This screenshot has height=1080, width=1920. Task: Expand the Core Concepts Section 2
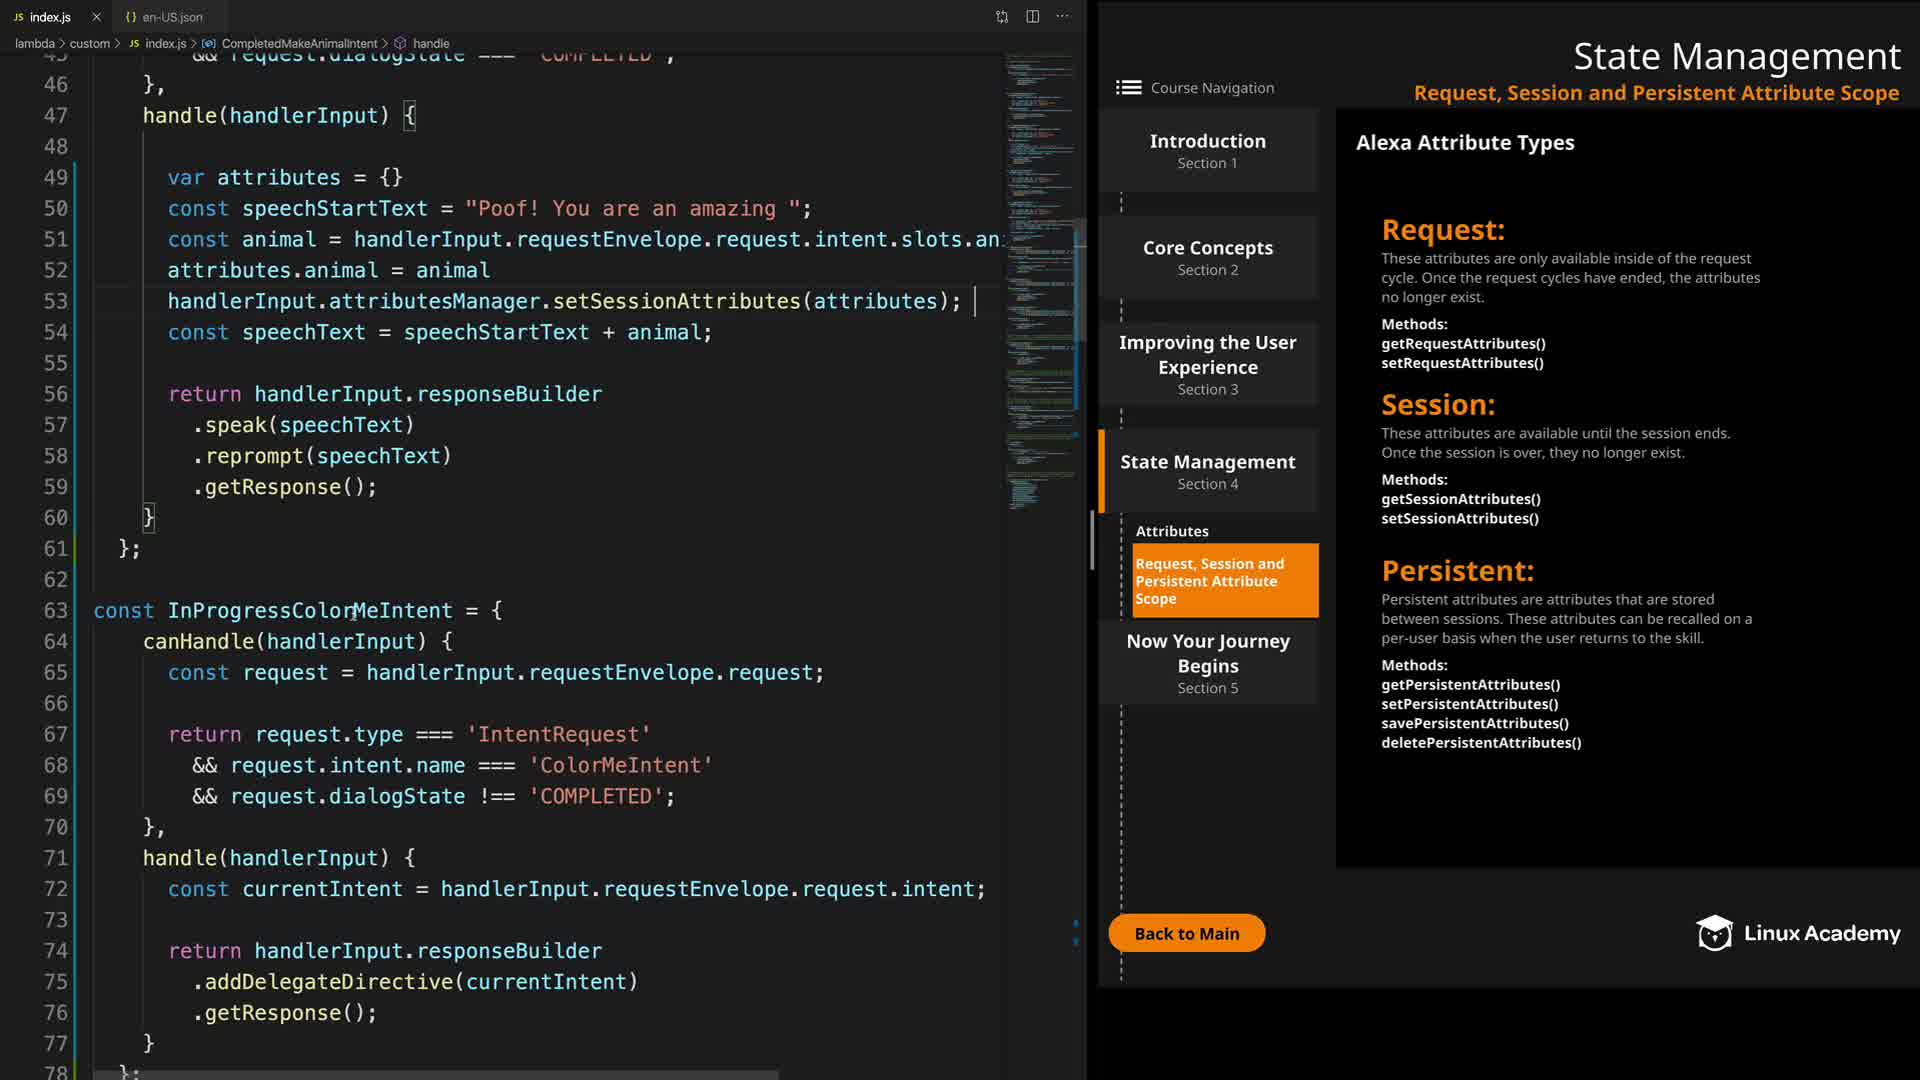pos(1207,257)
